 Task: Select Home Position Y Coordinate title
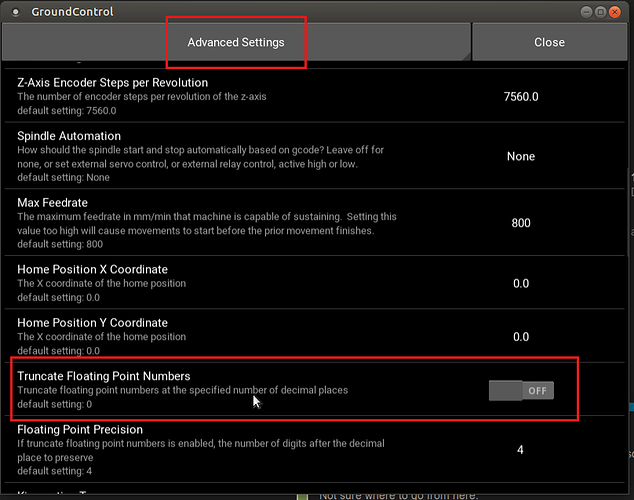tap(93, 323)
